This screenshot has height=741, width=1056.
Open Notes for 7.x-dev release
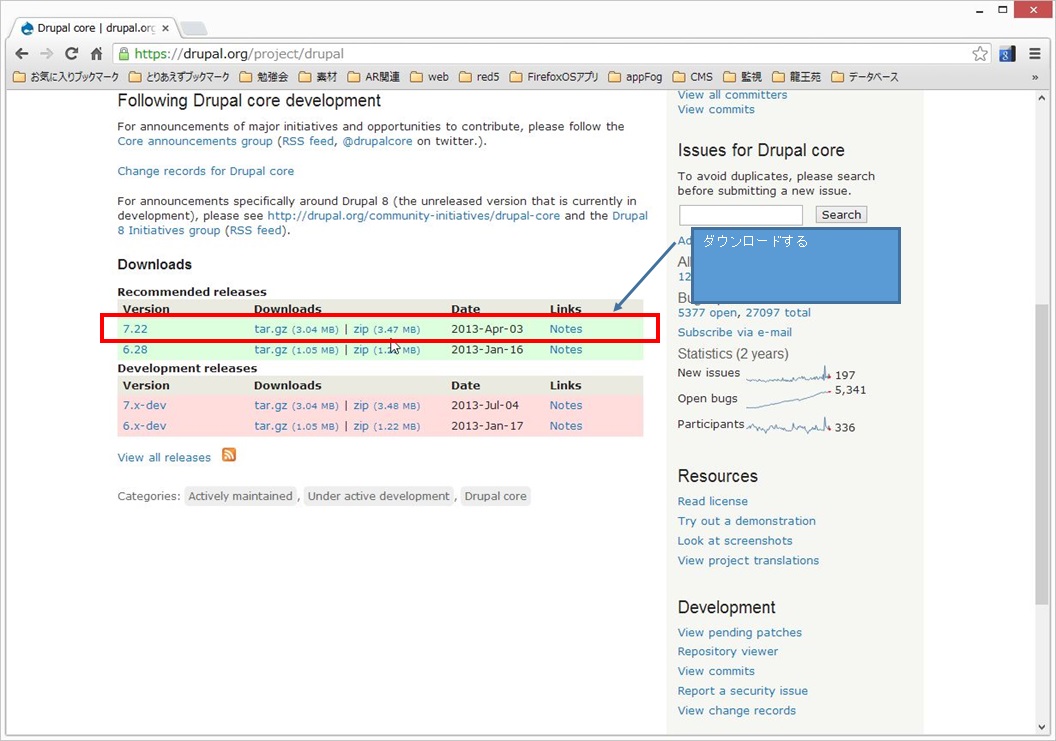point(566,406)
